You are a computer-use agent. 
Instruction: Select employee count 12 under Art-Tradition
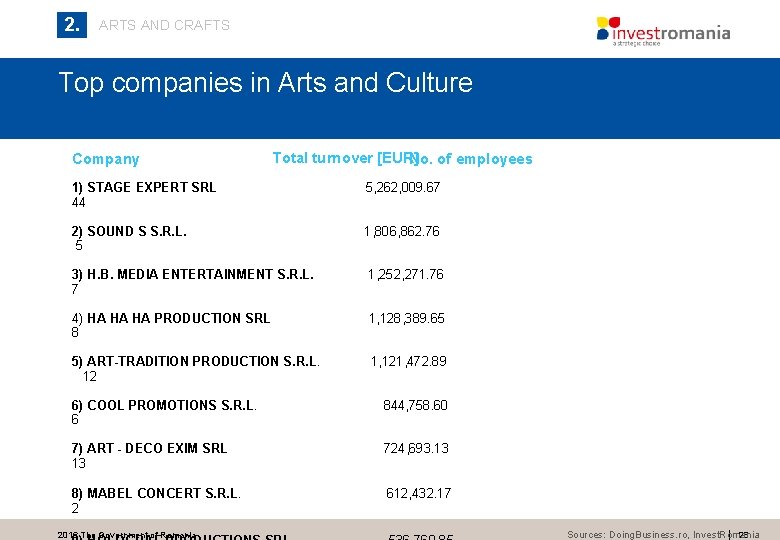(90, 376)
